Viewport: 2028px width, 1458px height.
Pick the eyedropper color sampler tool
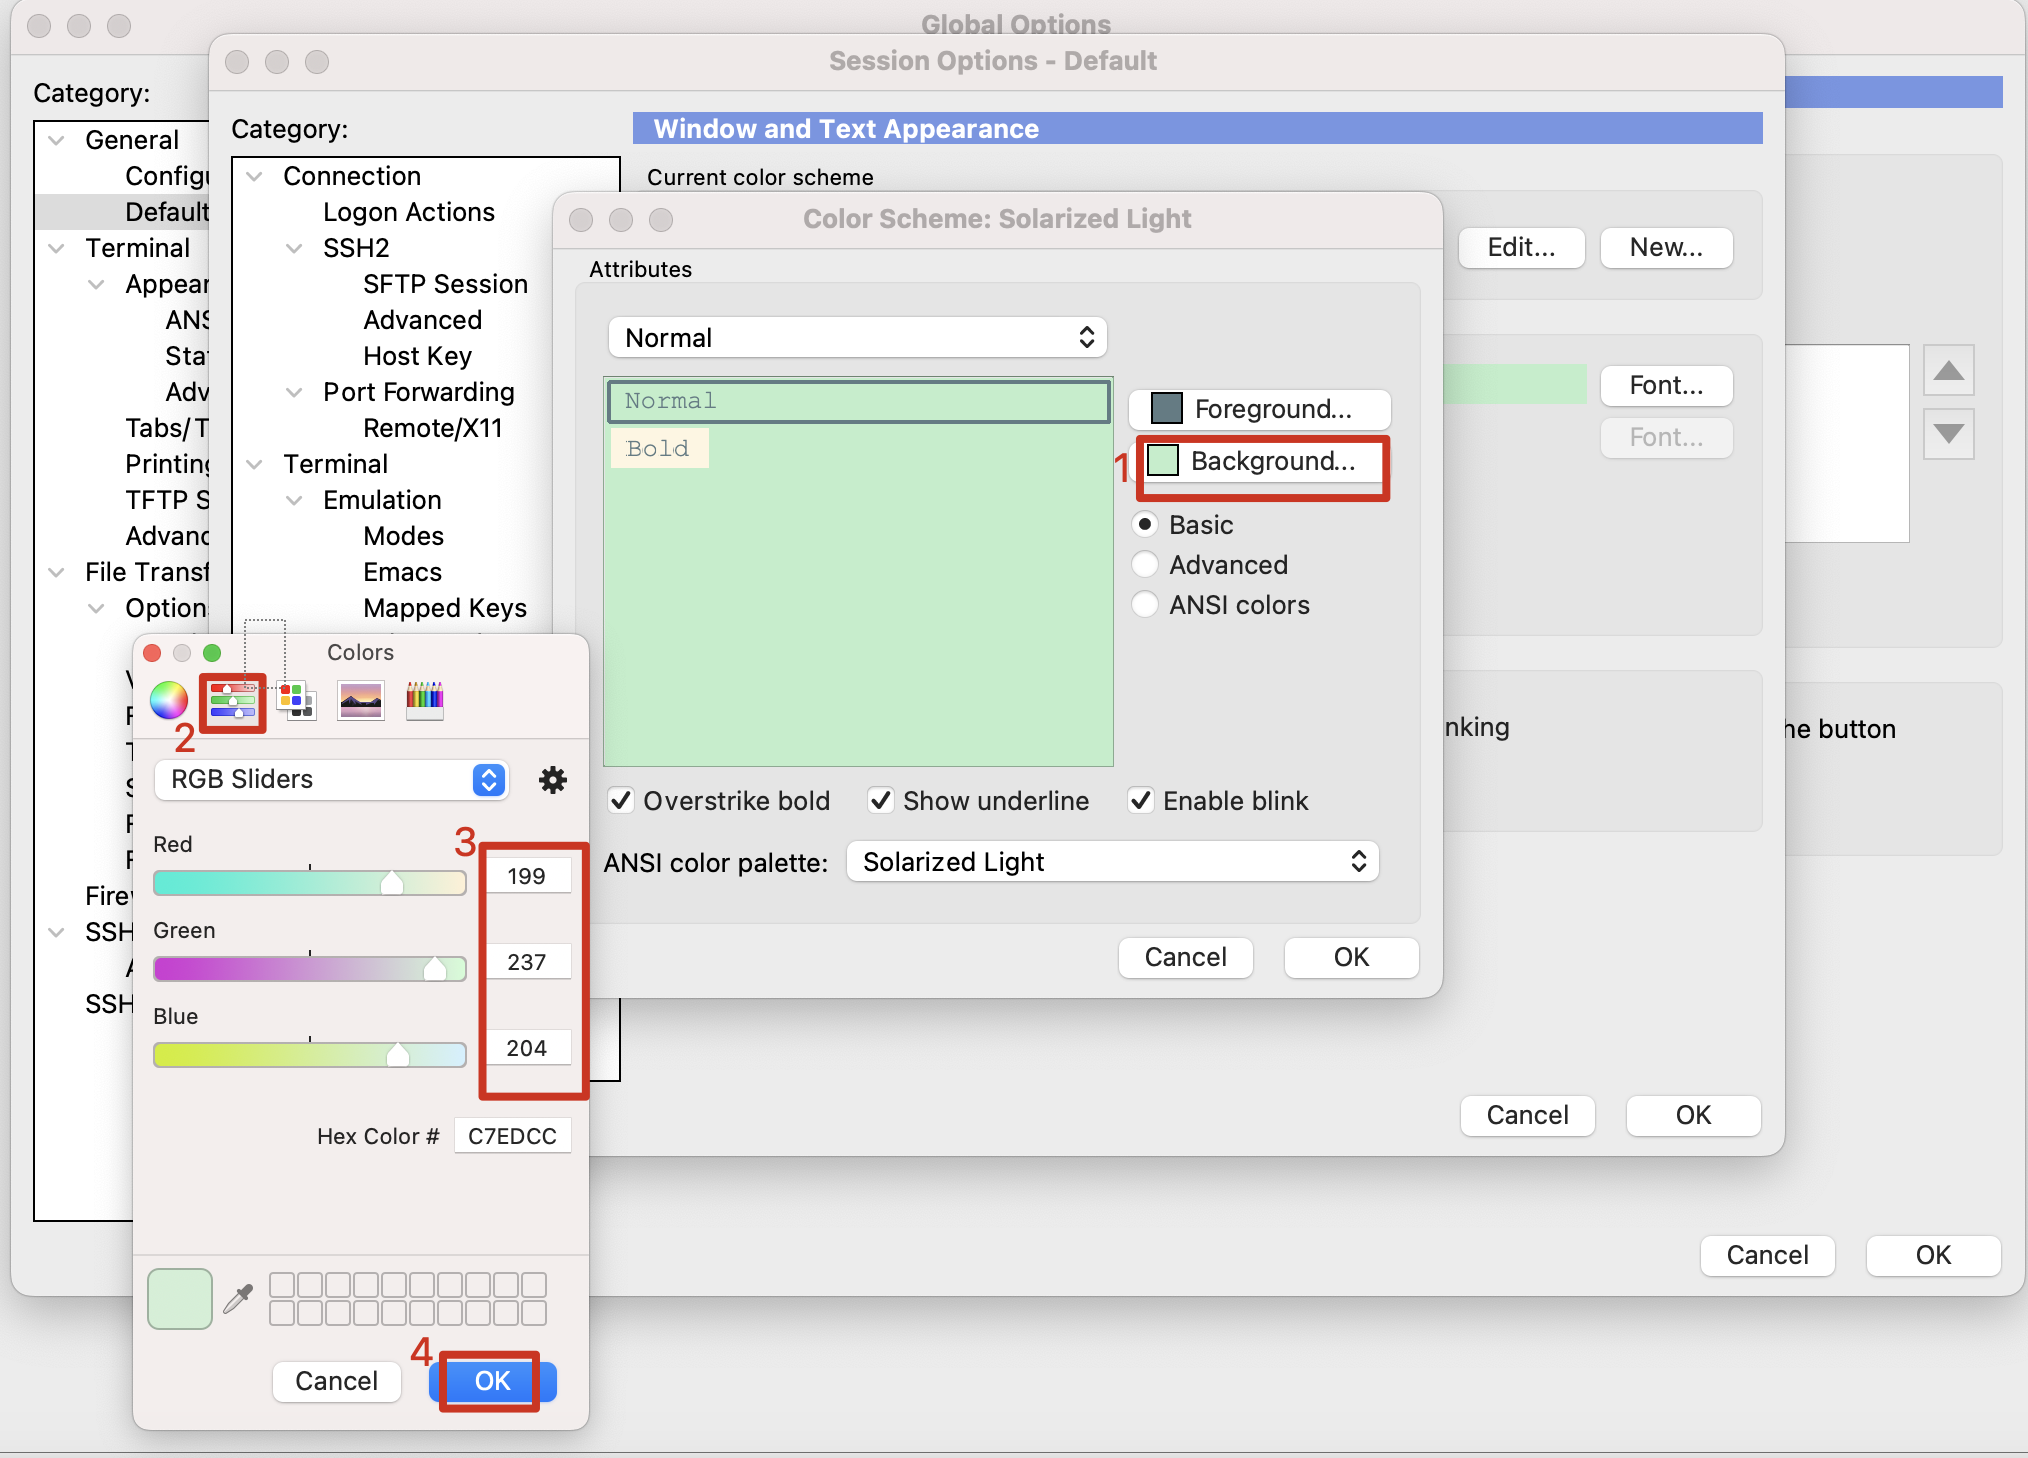click(238, 1298)
